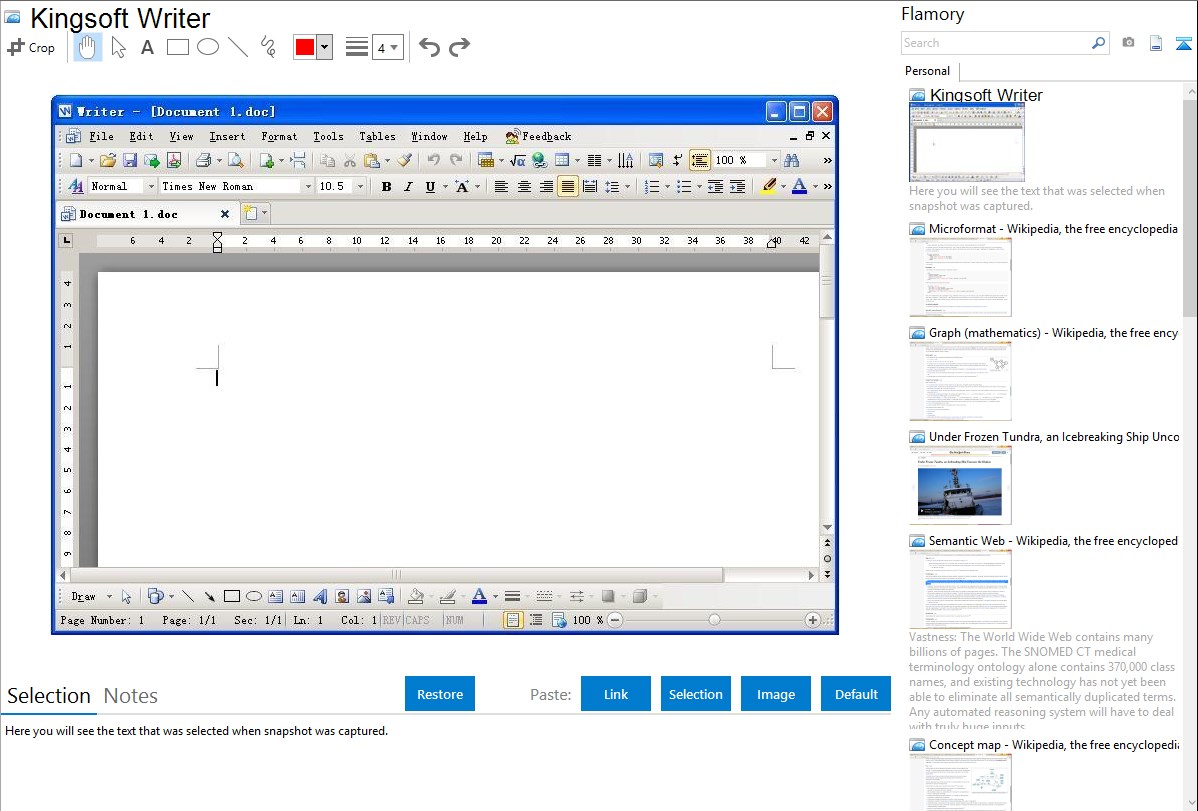The height and width of the screenshot is (811, 1198).
Task: Click the Image paste button
Action: click(x=776, y=694)
